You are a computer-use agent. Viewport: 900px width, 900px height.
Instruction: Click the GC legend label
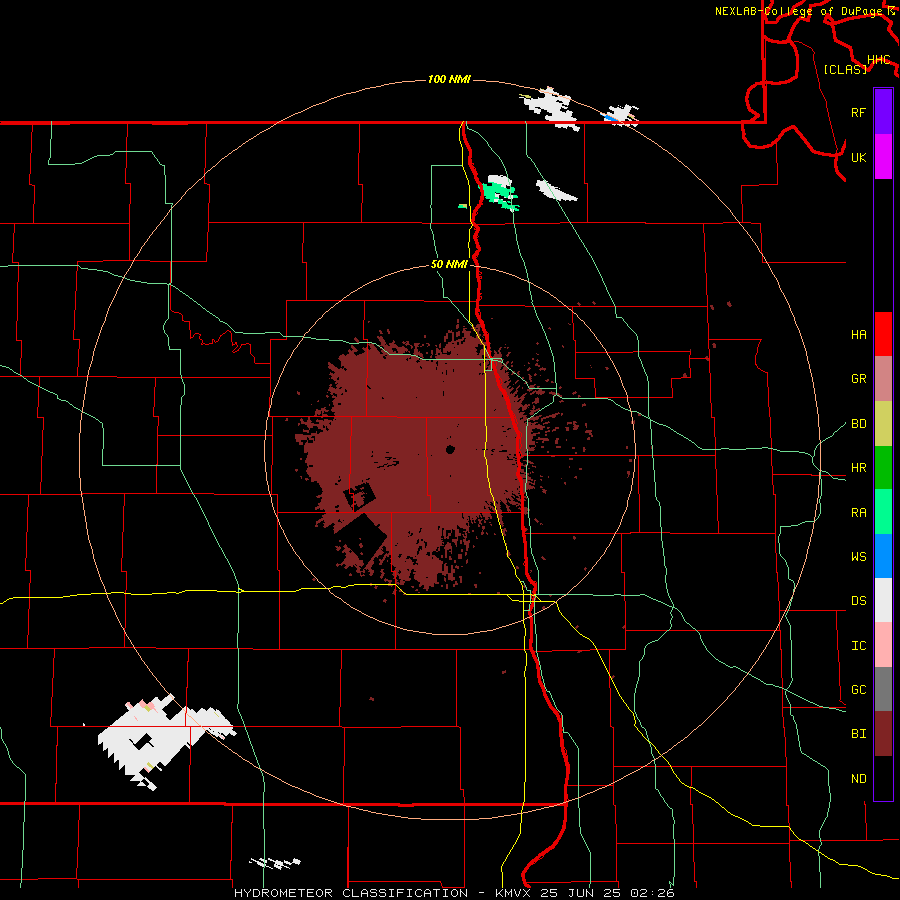(858, 690)
